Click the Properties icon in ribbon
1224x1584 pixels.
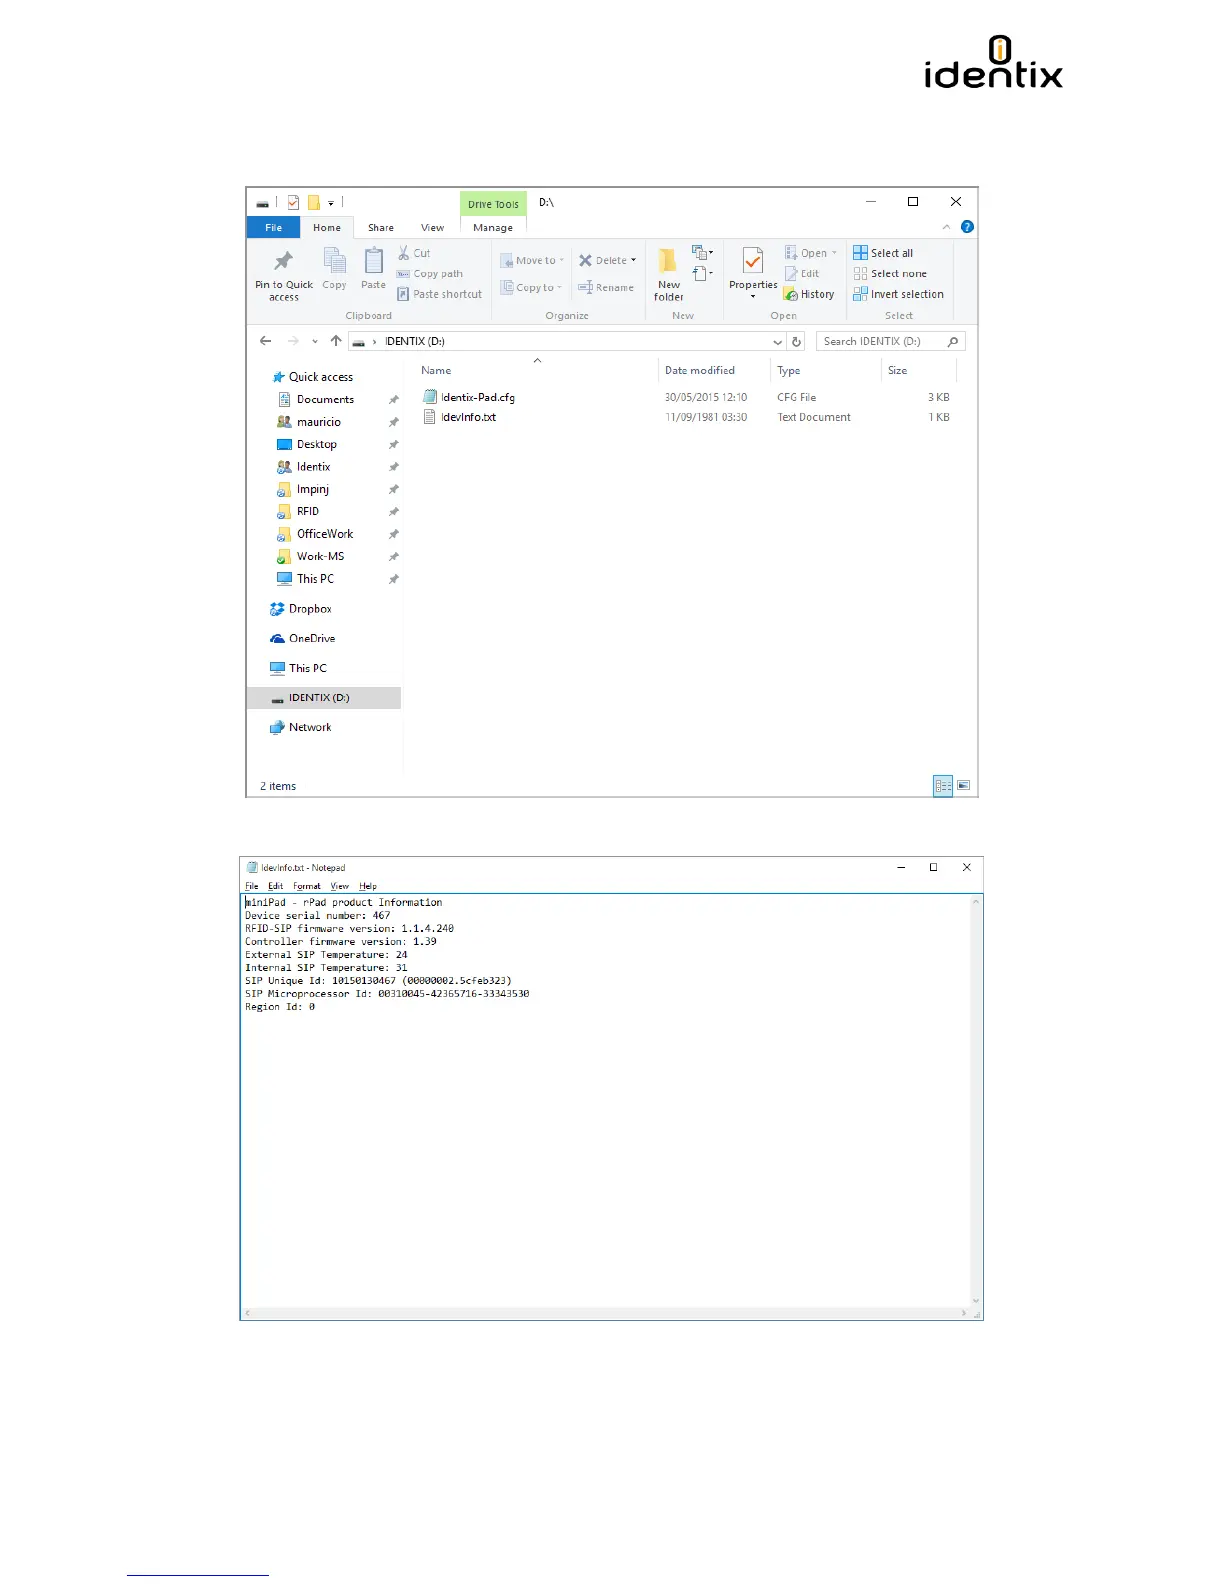tap(753, 262)
